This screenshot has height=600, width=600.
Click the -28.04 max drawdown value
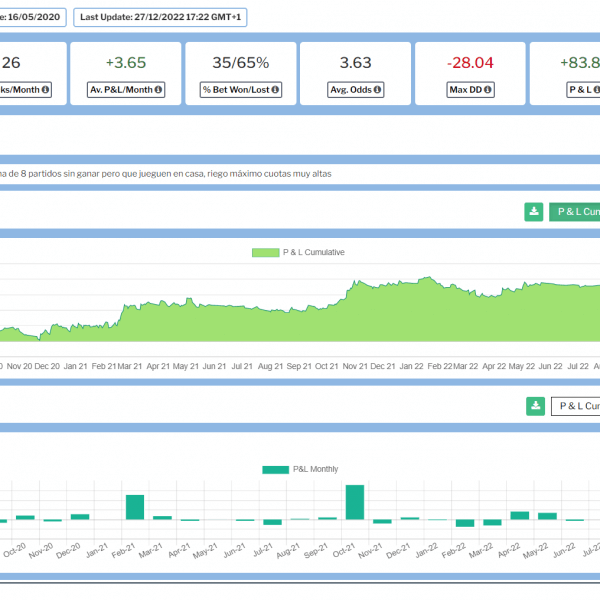(x=470, y=63)
